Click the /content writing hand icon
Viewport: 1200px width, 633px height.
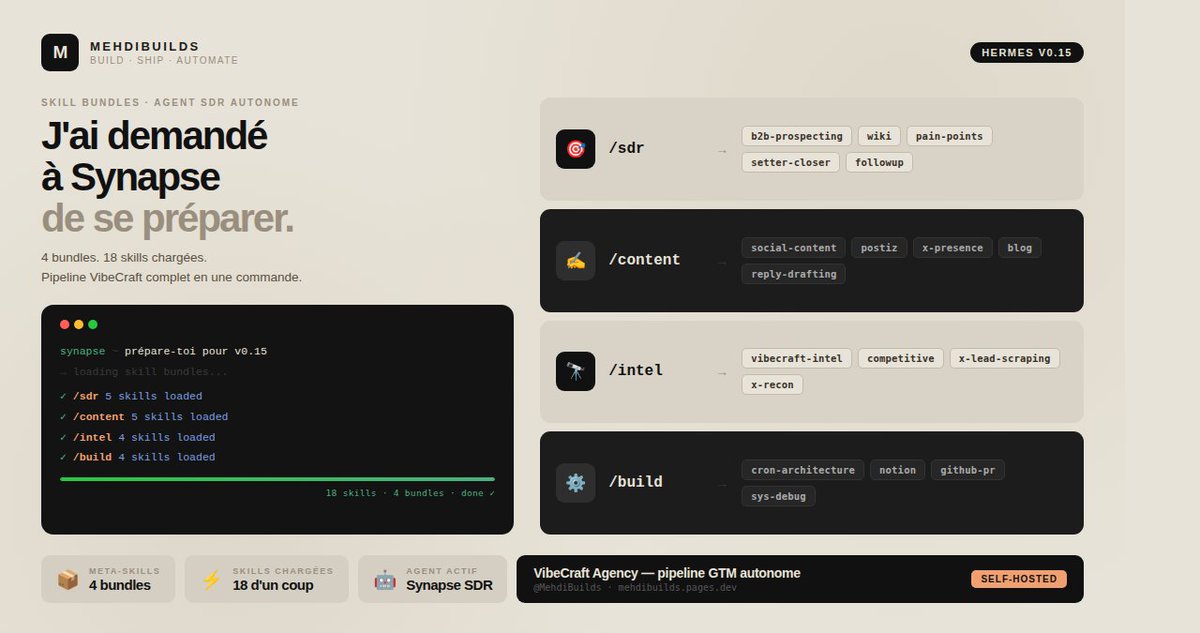tap(575, 260)
